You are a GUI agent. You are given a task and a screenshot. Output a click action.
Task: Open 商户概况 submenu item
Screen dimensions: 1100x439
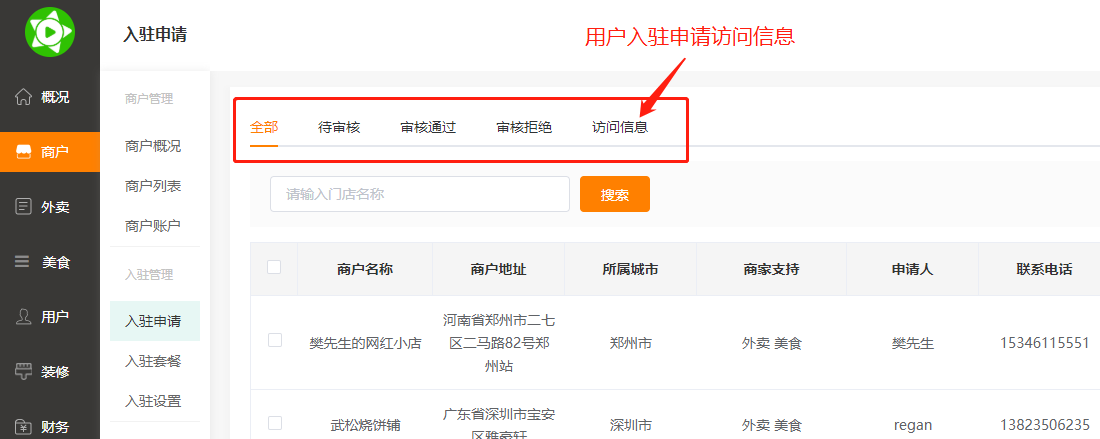point(153,147)
